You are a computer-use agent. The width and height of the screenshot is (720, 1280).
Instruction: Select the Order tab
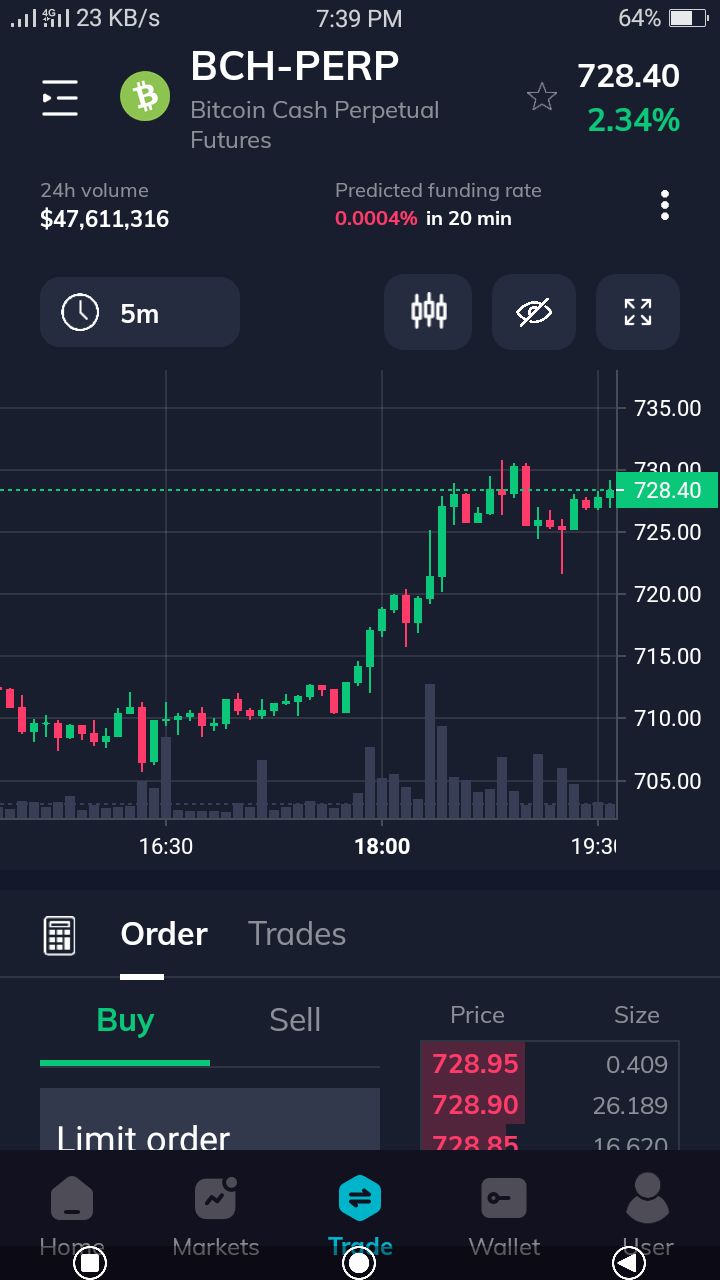(x=164, y=934)
